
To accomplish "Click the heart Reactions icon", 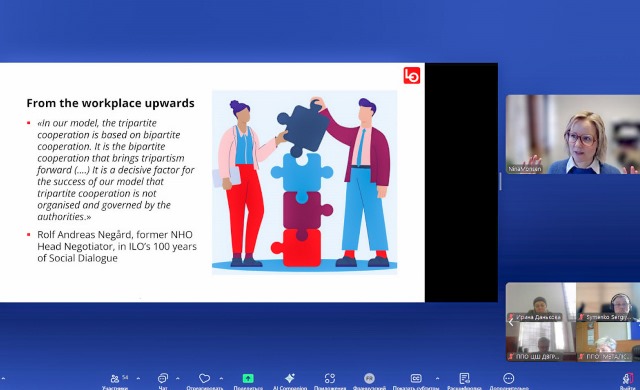I will click(204, 379).
